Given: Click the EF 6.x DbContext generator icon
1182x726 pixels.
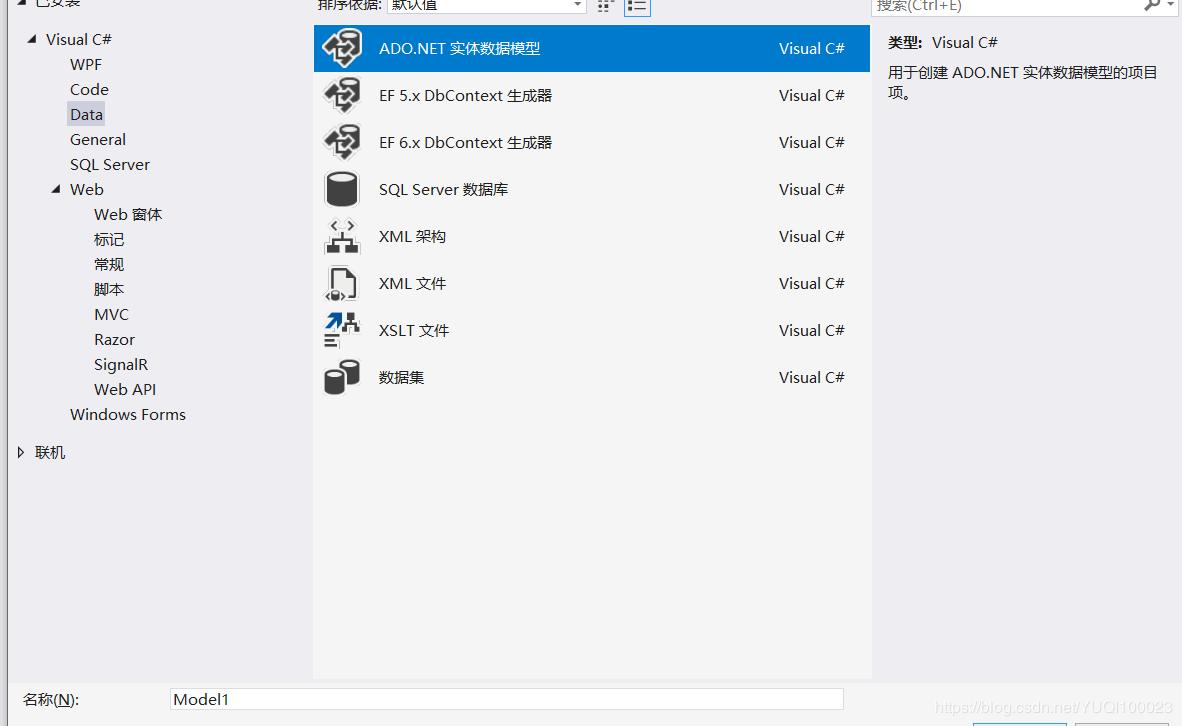Looking at the screenshot, I should (342, 142).
